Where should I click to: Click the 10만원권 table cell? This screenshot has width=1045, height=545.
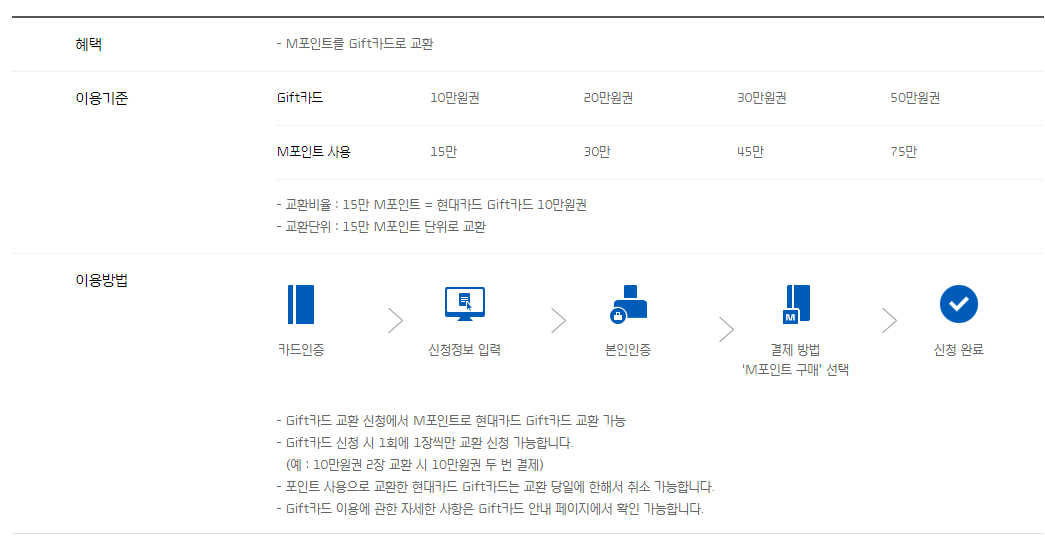[455, 98]
